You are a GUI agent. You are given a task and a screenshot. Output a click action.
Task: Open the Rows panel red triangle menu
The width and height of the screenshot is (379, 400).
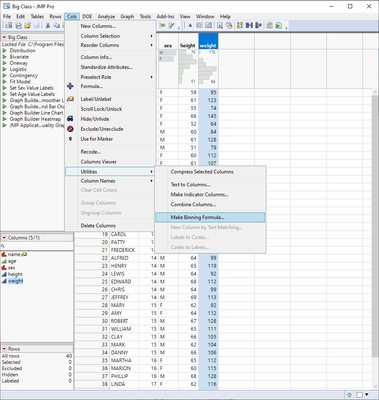click(x=4, y=349)
